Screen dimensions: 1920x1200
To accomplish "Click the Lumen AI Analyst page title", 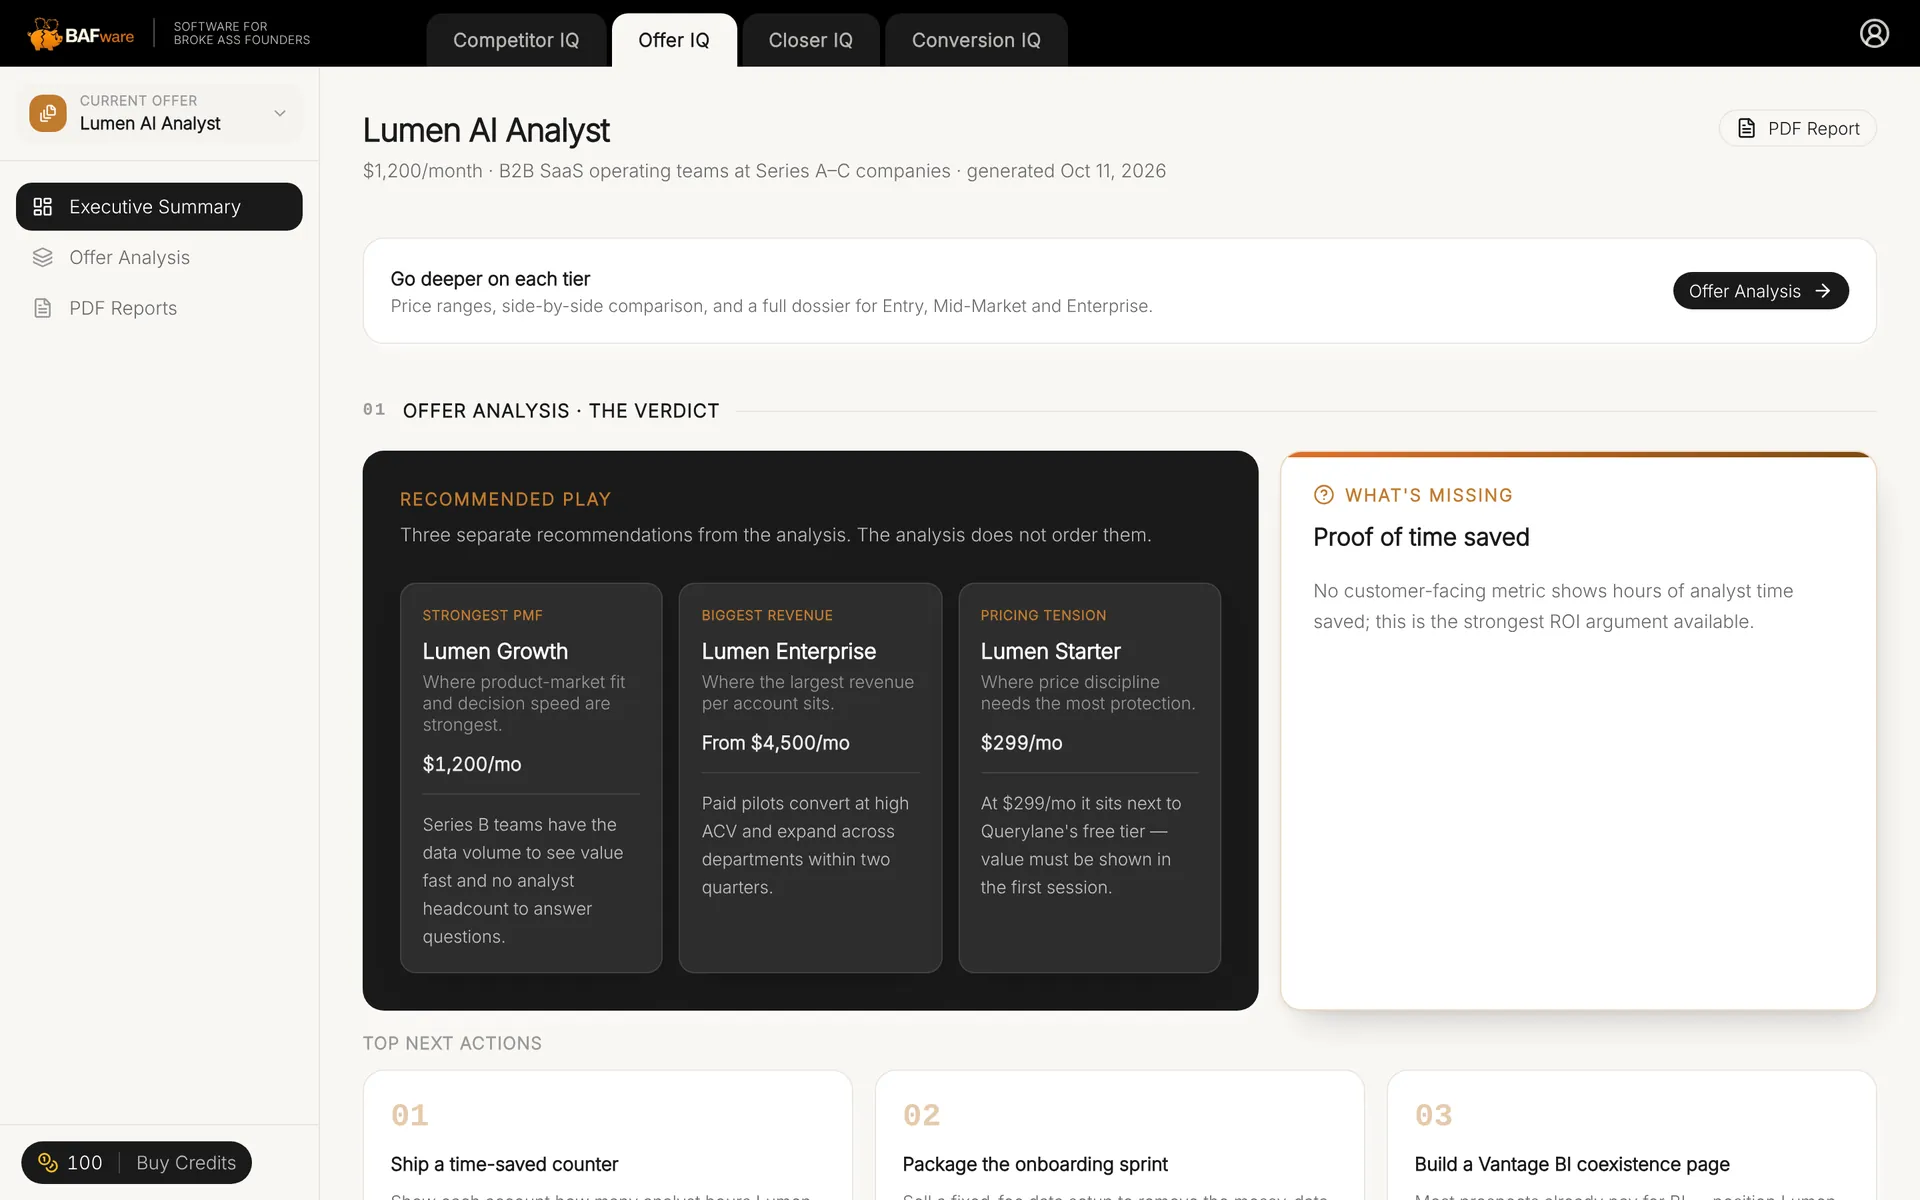I will [x=486, y=130].
